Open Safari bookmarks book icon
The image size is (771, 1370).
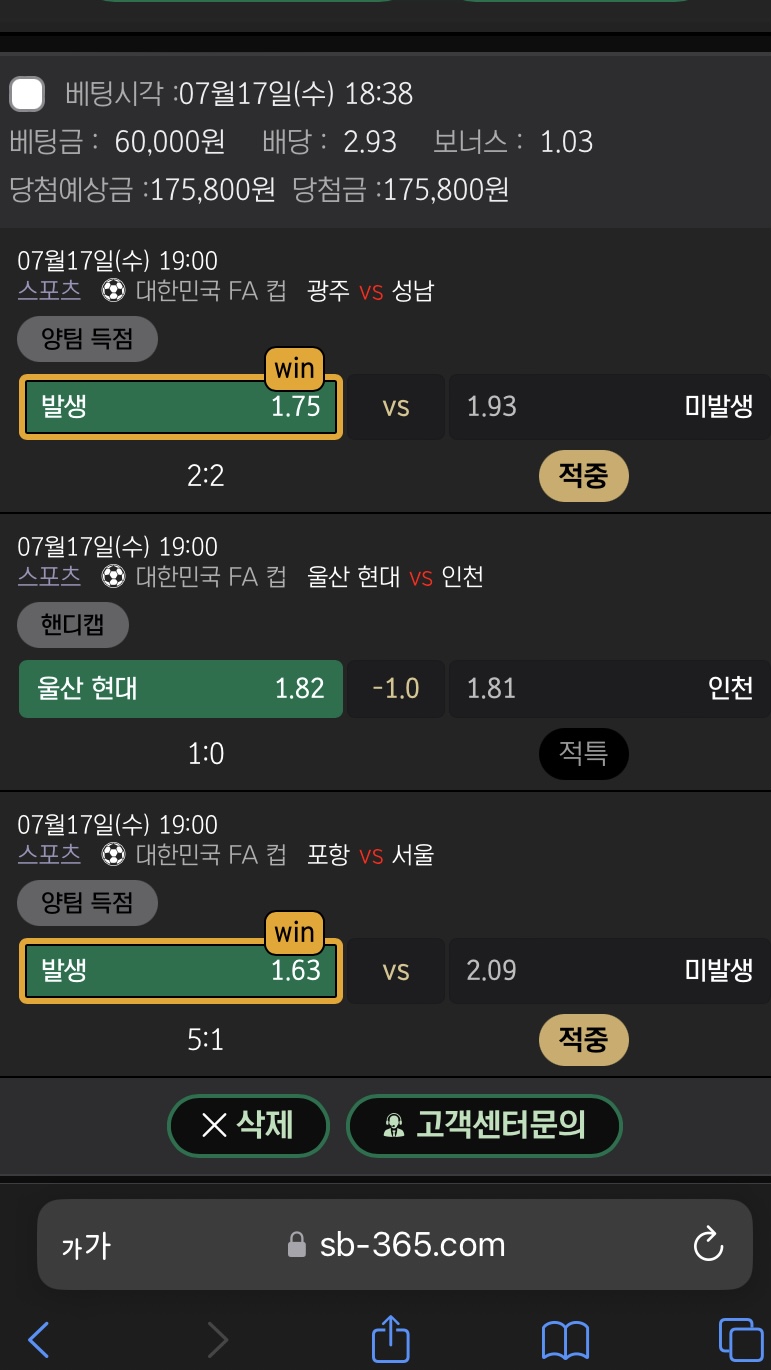[565, 1338]
